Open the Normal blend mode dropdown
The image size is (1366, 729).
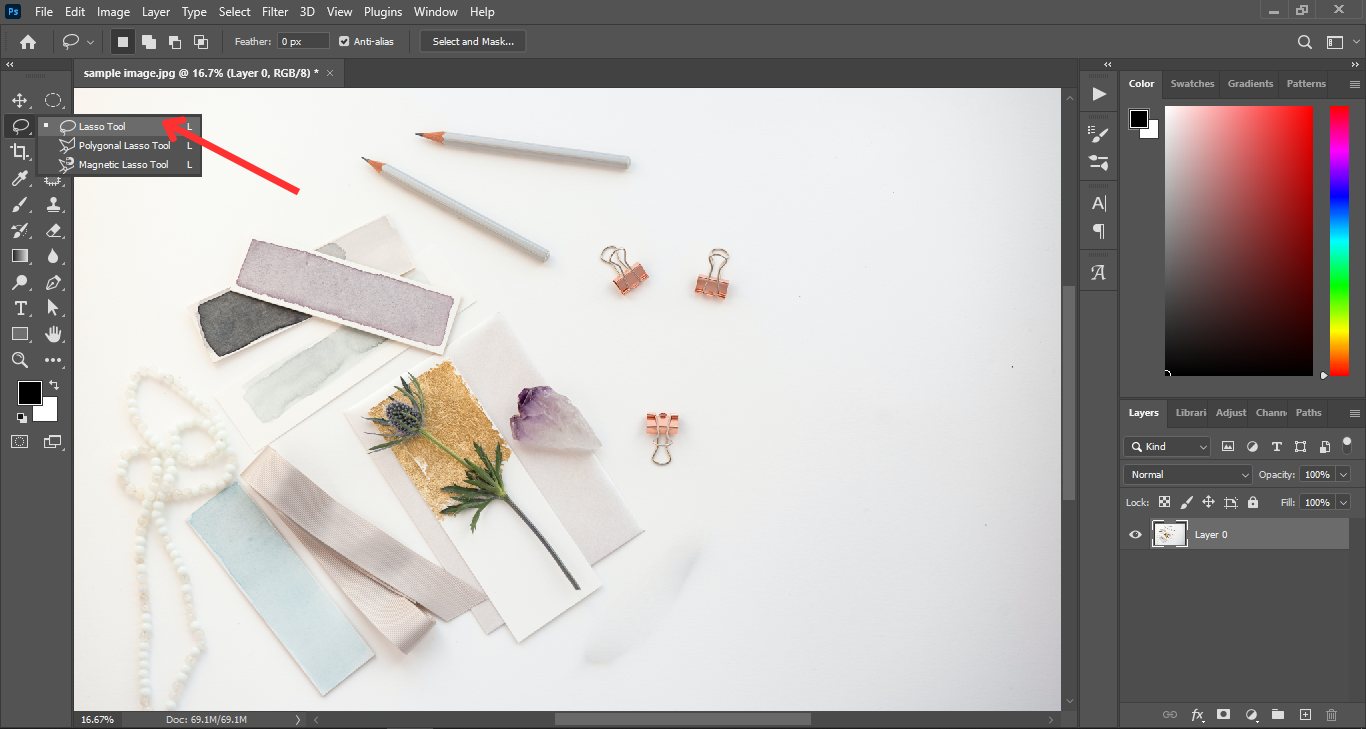[1188, 475]
